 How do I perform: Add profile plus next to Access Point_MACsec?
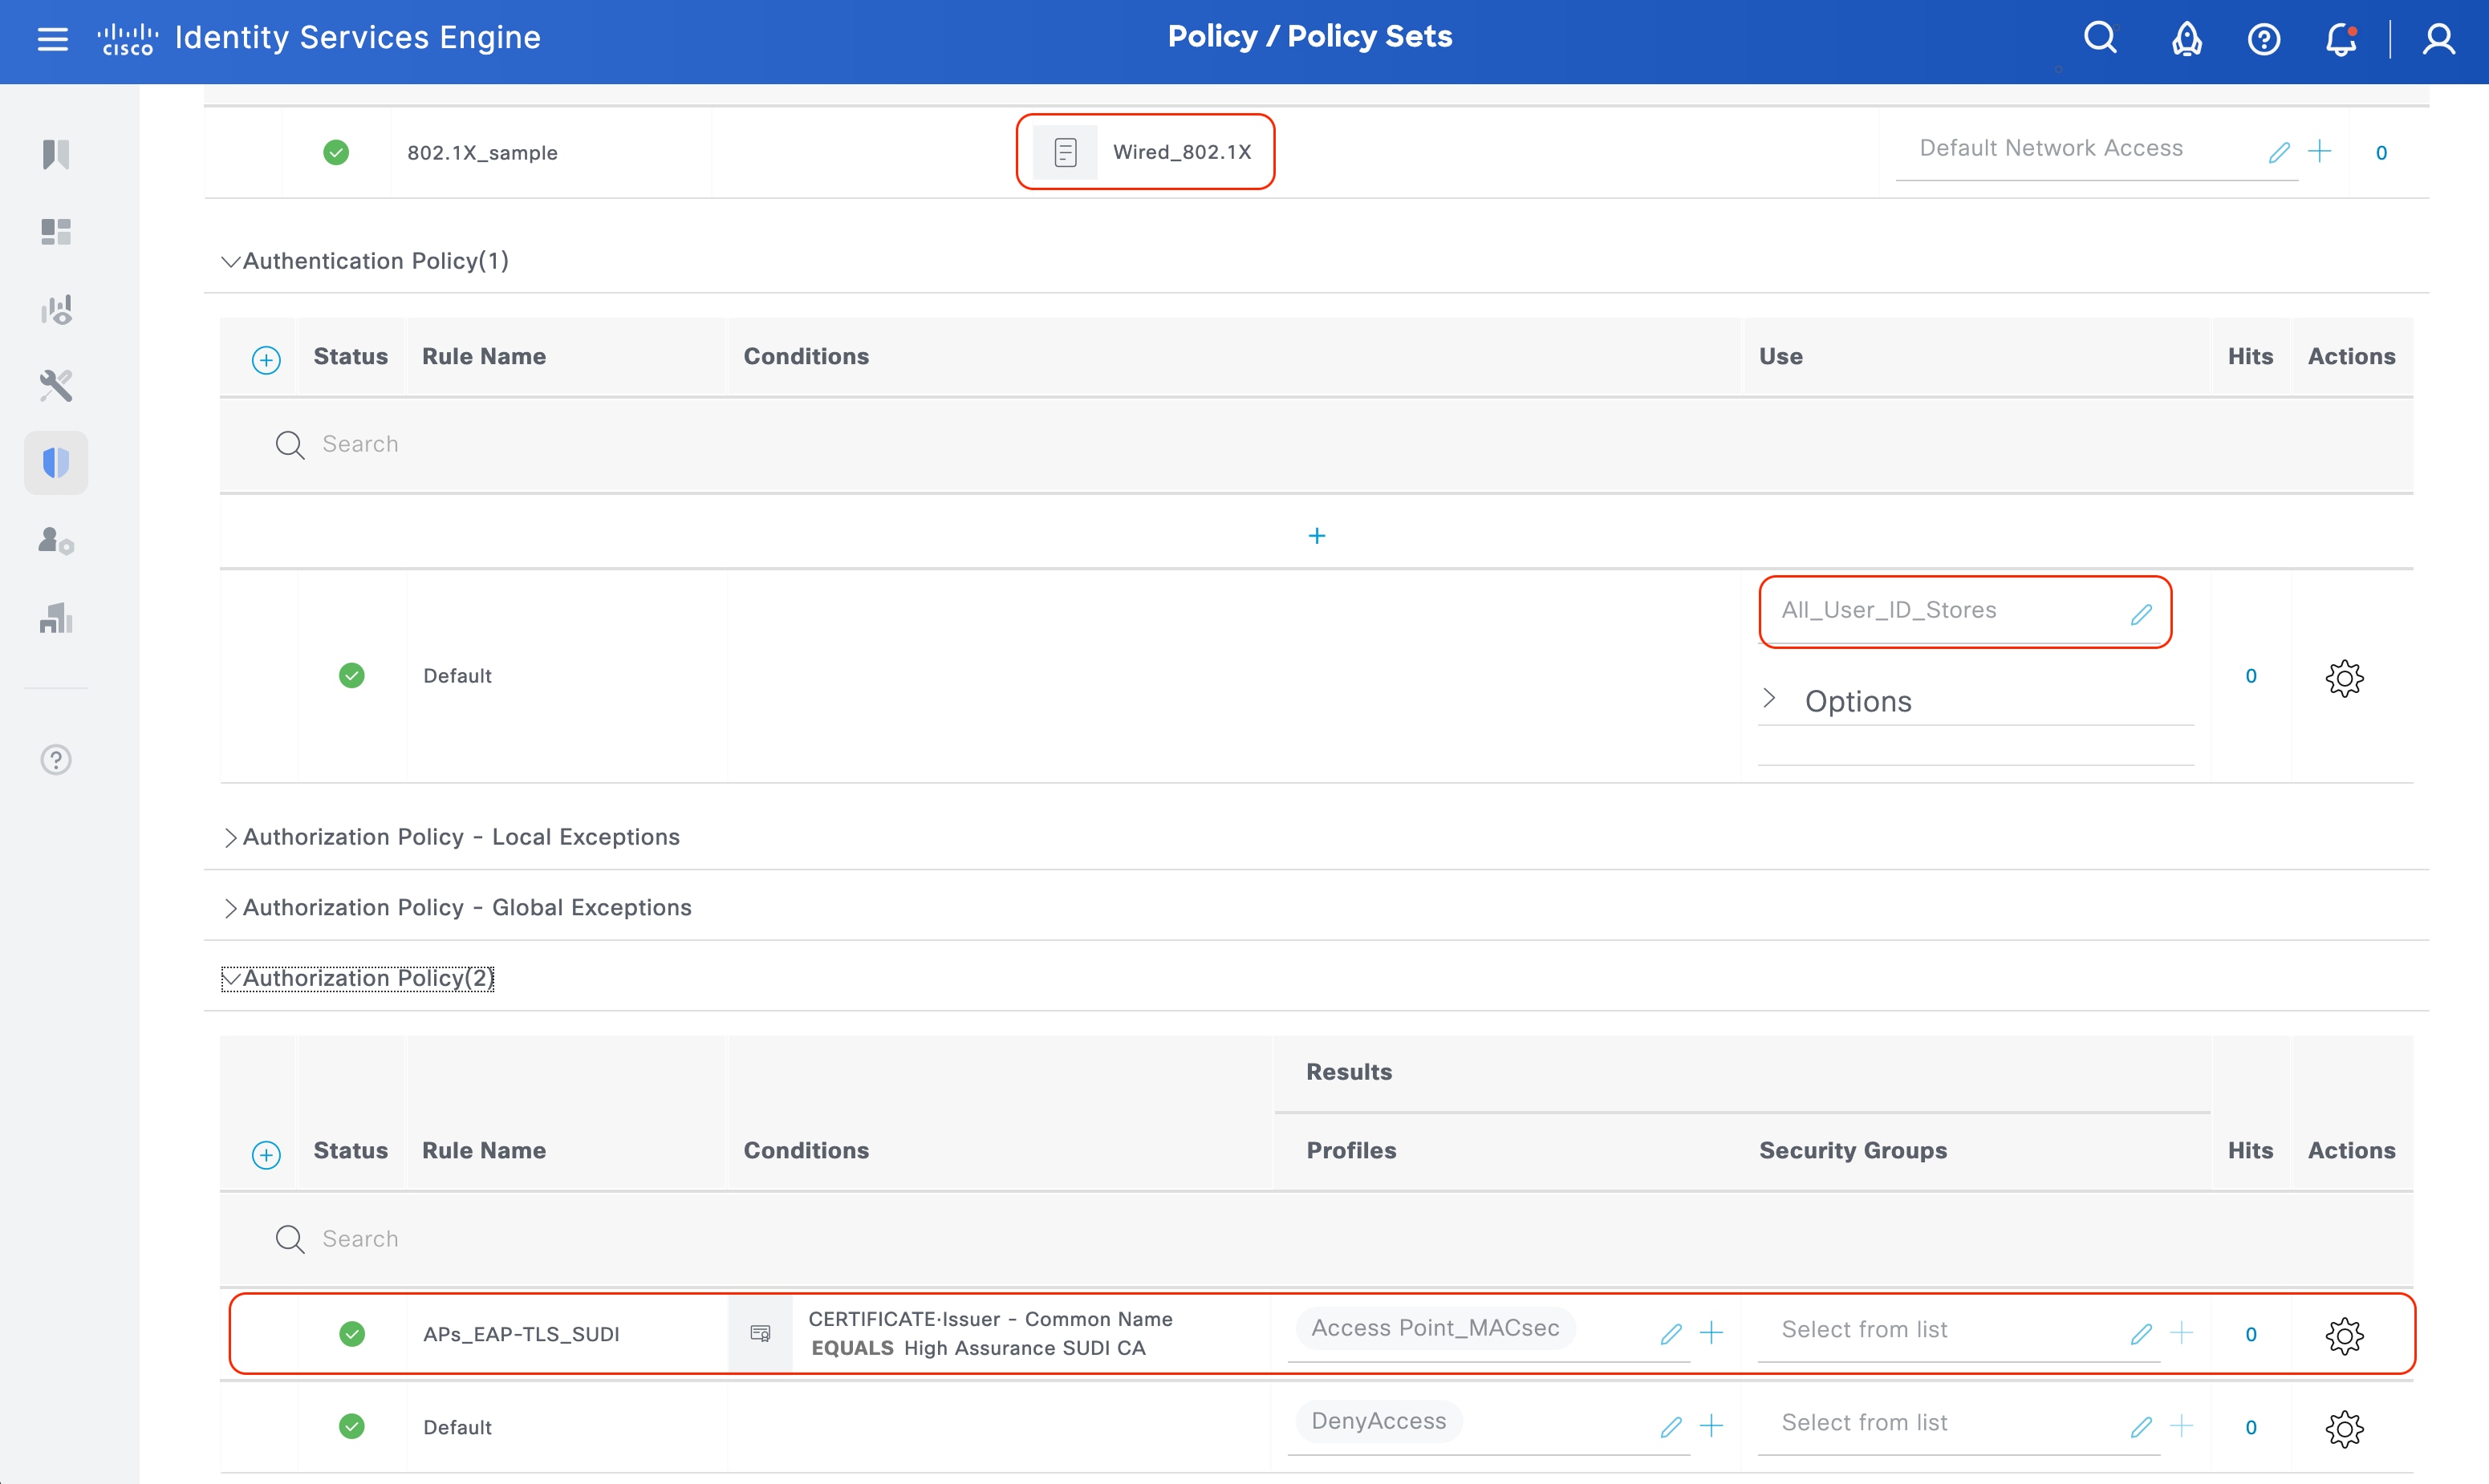tap(1712, 1333)
